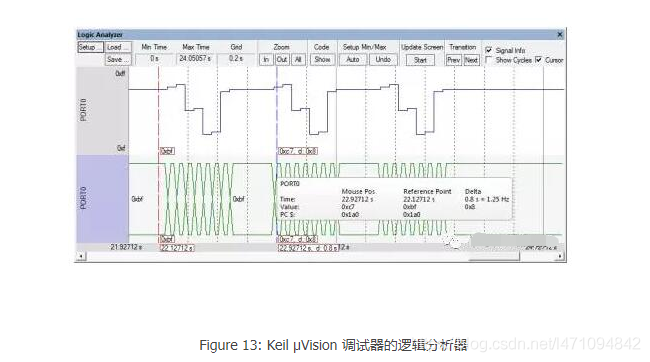Viewport: 650px width, 362px height.
Task: Undo the min/max setup
Action: tap(383, 60)
